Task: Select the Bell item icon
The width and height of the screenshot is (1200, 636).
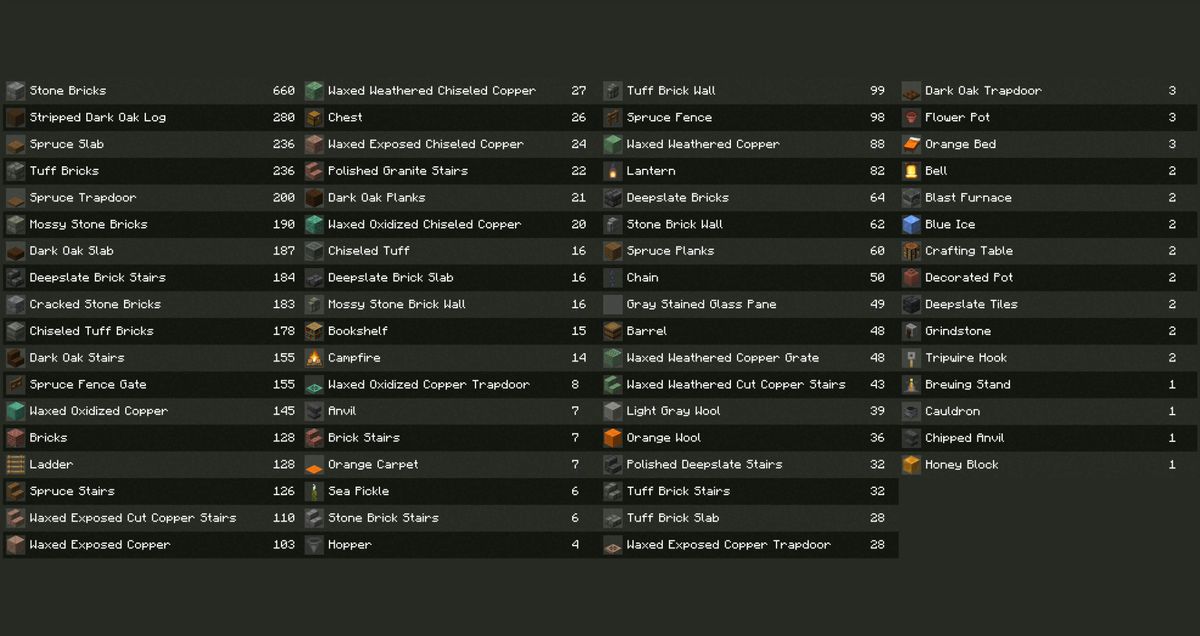Action: 911,171
